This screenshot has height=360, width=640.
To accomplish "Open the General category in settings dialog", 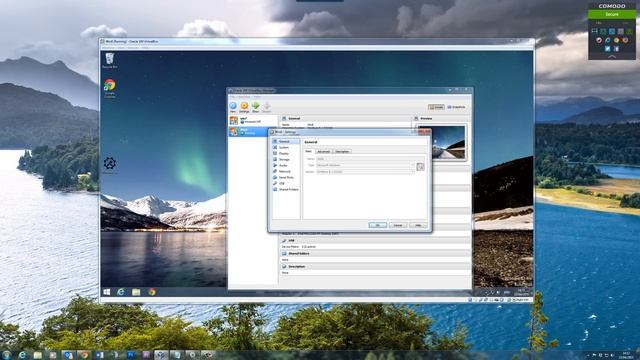I will pyautogui.click(x=286, y=141).
